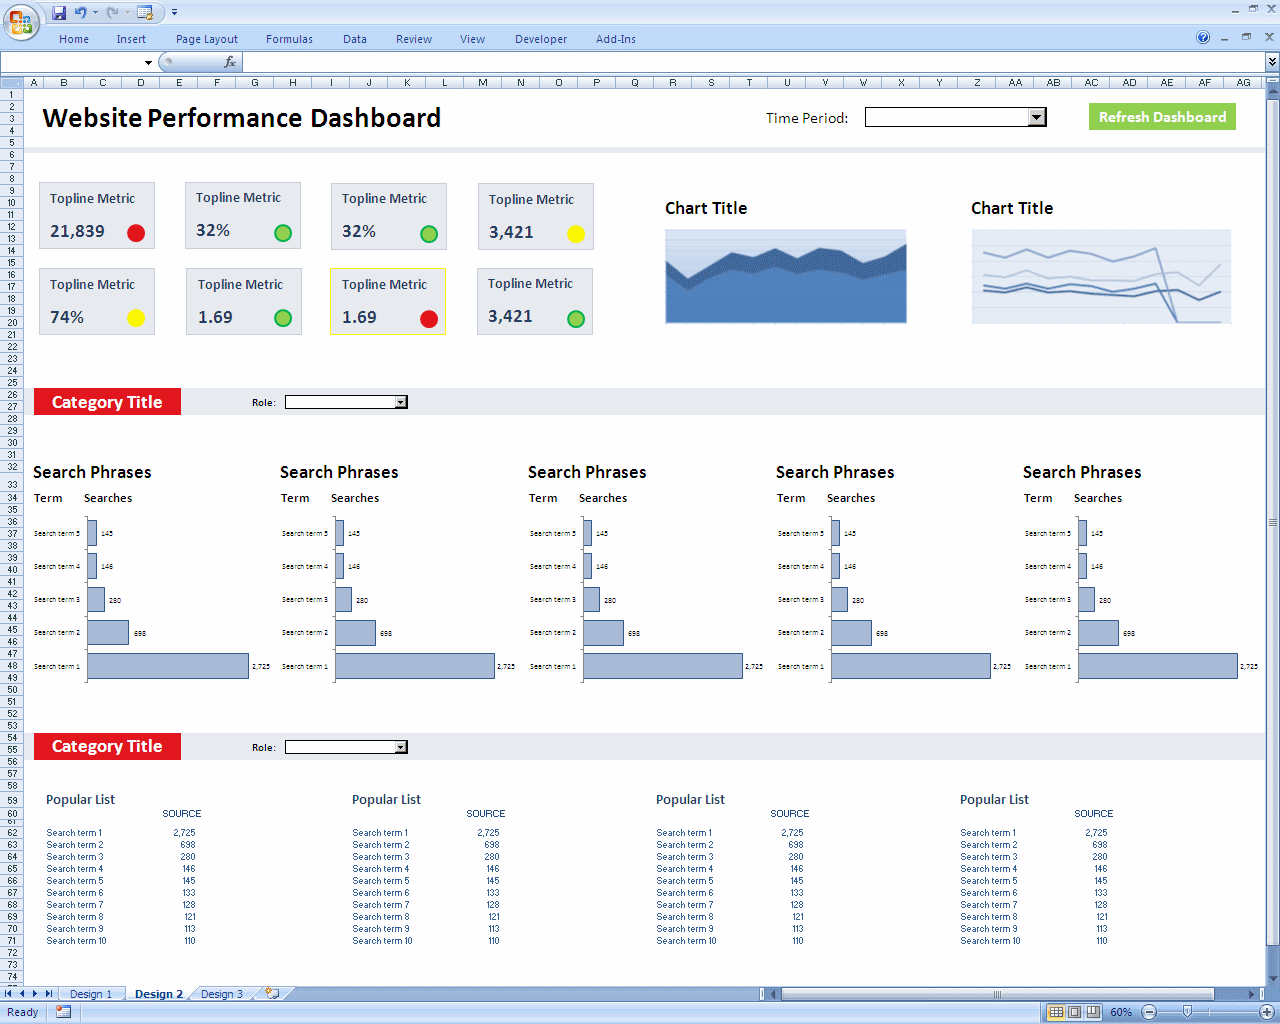This screenshot has height=1024, width=1280.
Task: Click the Refresh Dashboard button
Action: point(1162,117)
